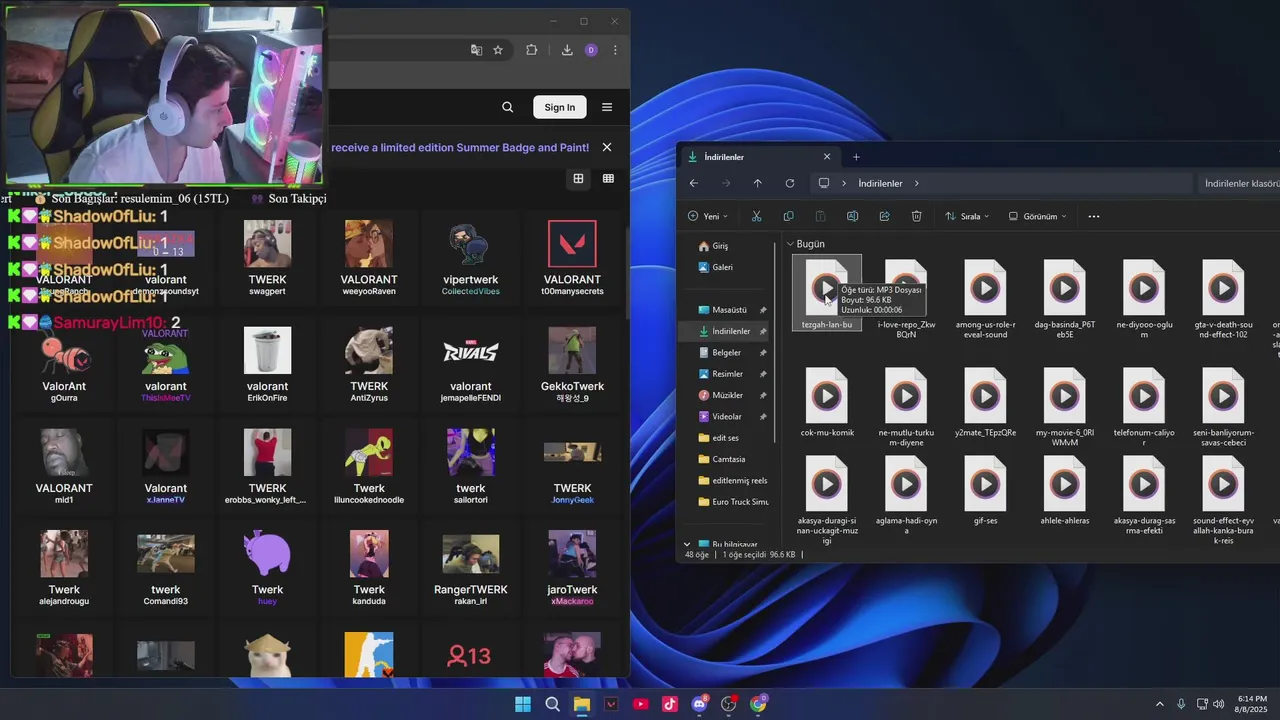Viewport: 1280px width, 720px height.
Task: Open Masaüstü in the sidebar
Action: [x=729, y=310]
